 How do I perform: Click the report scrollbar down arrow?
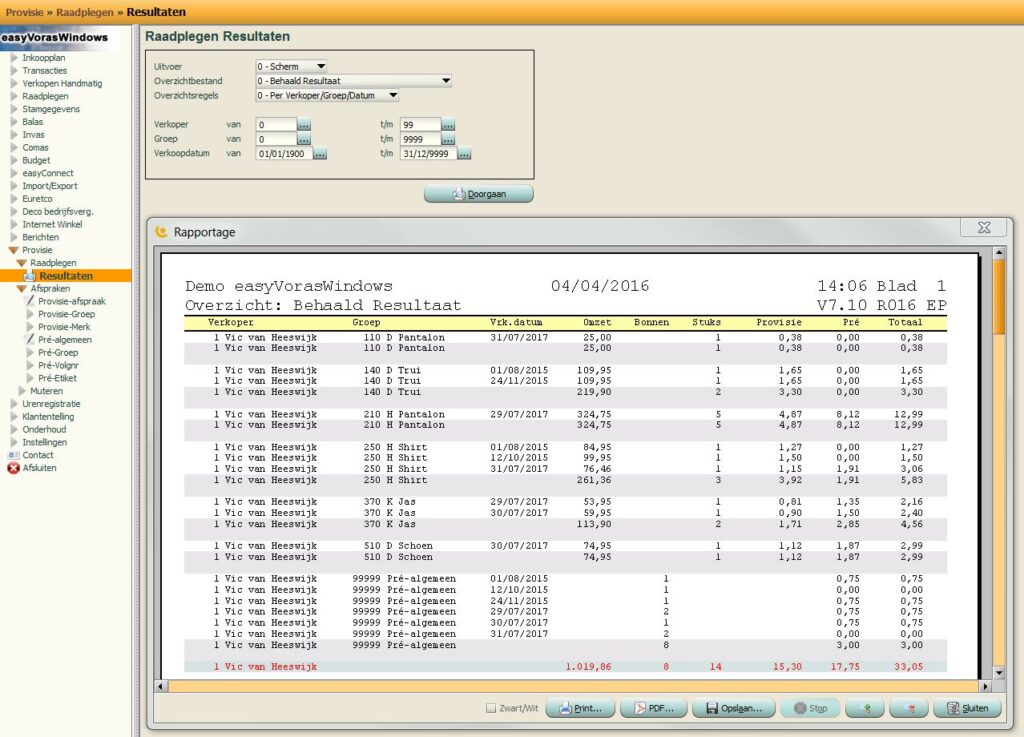click(999, 673)
